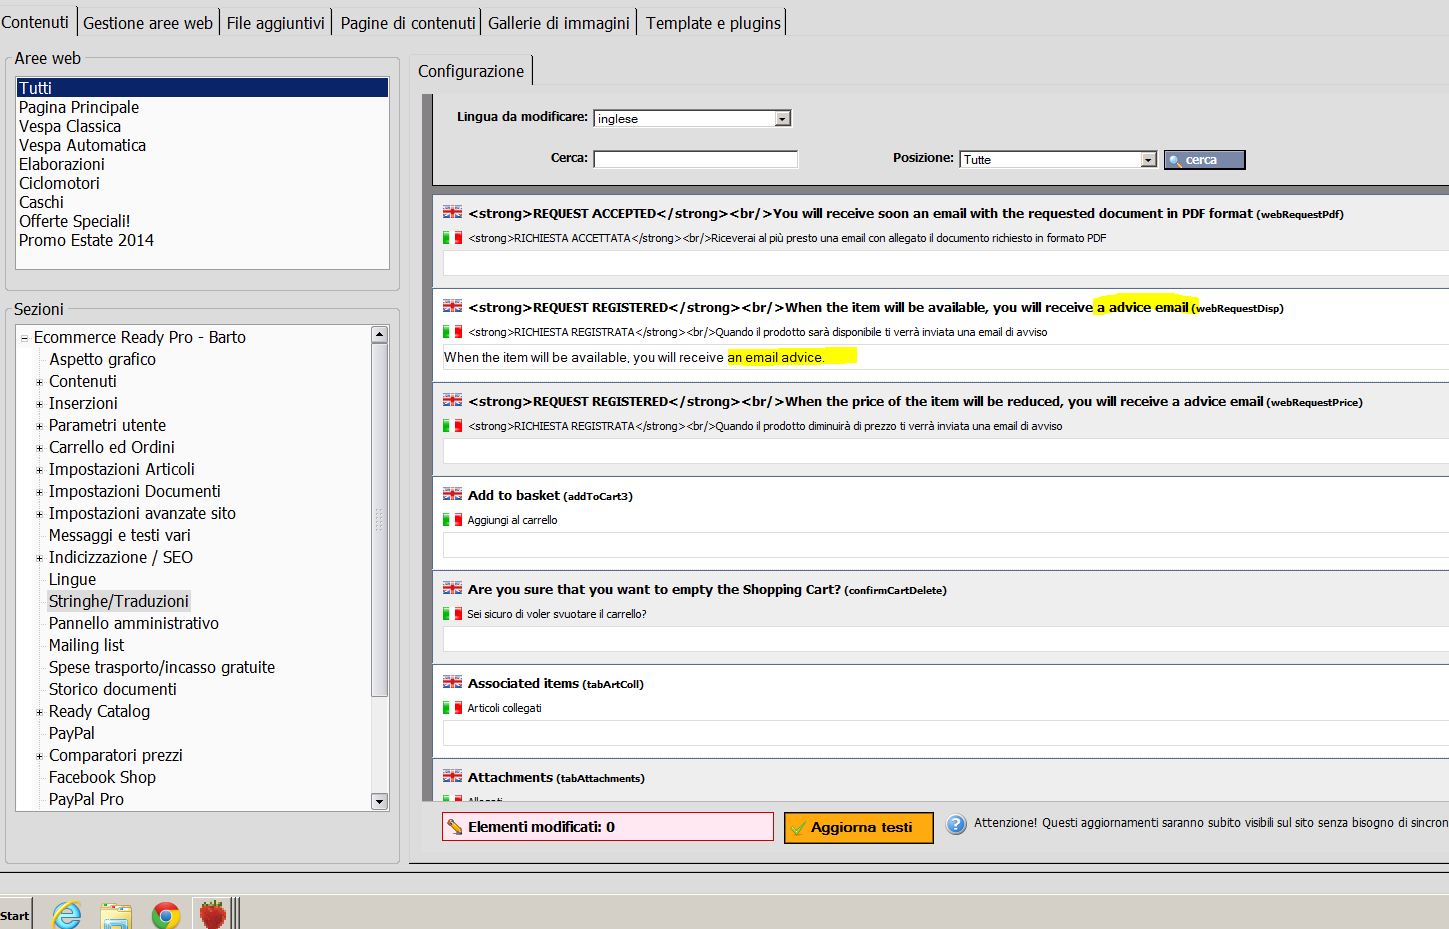Click the empty translation field under 'Aggiungi al carrello'
The width and height of the screenshot is (1449, 929).
pos(946,545)
